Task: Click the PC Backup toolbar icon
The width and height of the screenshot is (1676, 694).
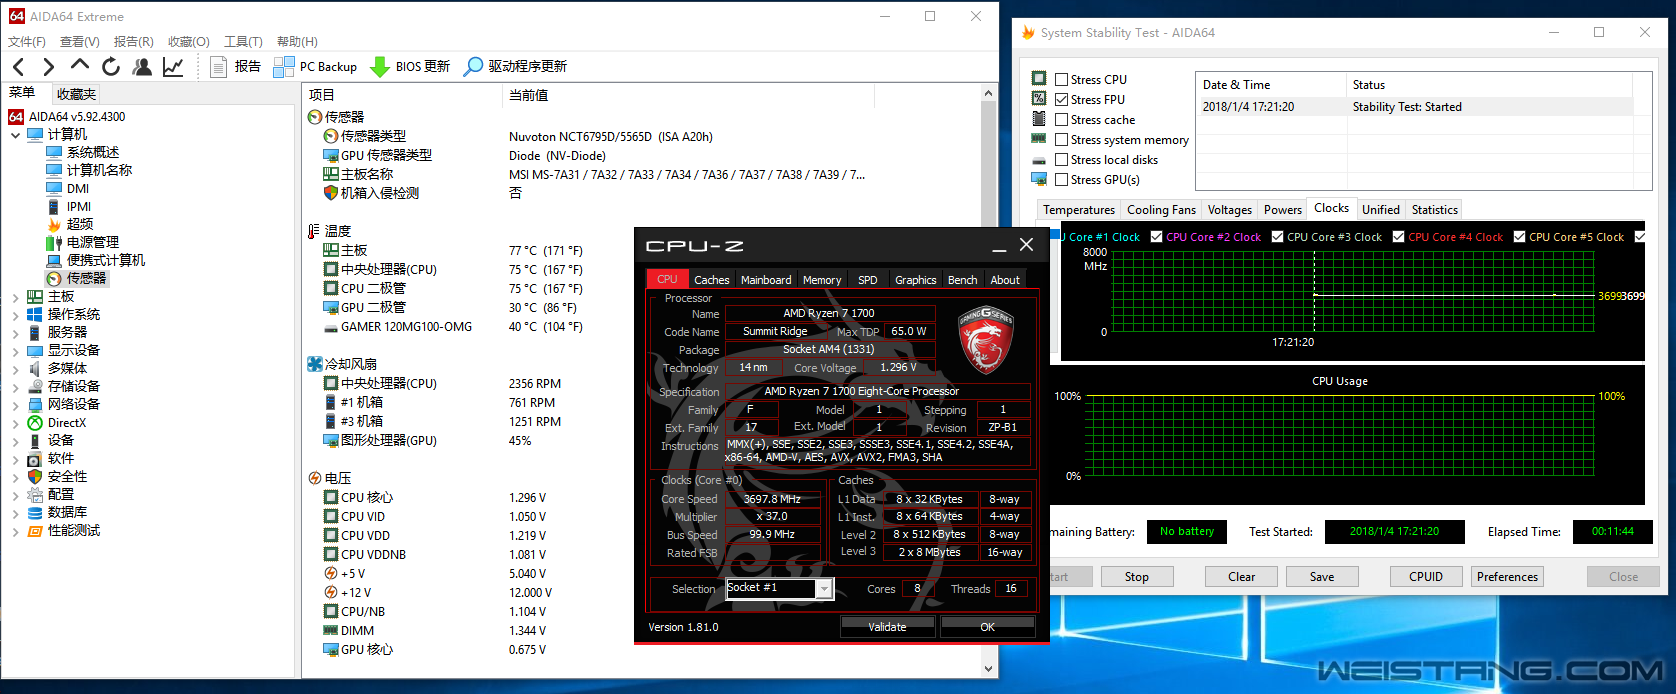Action: 284,67
